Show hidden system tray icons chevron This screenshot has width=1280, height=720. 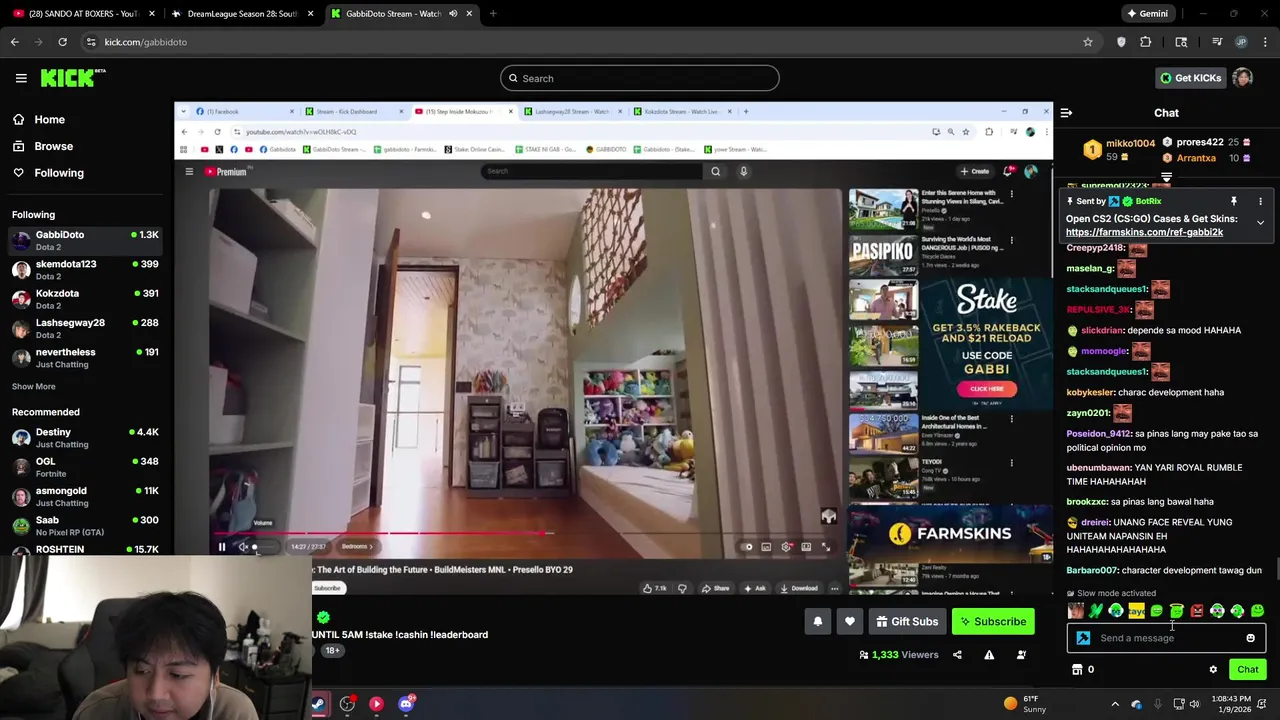(1115, 704)
